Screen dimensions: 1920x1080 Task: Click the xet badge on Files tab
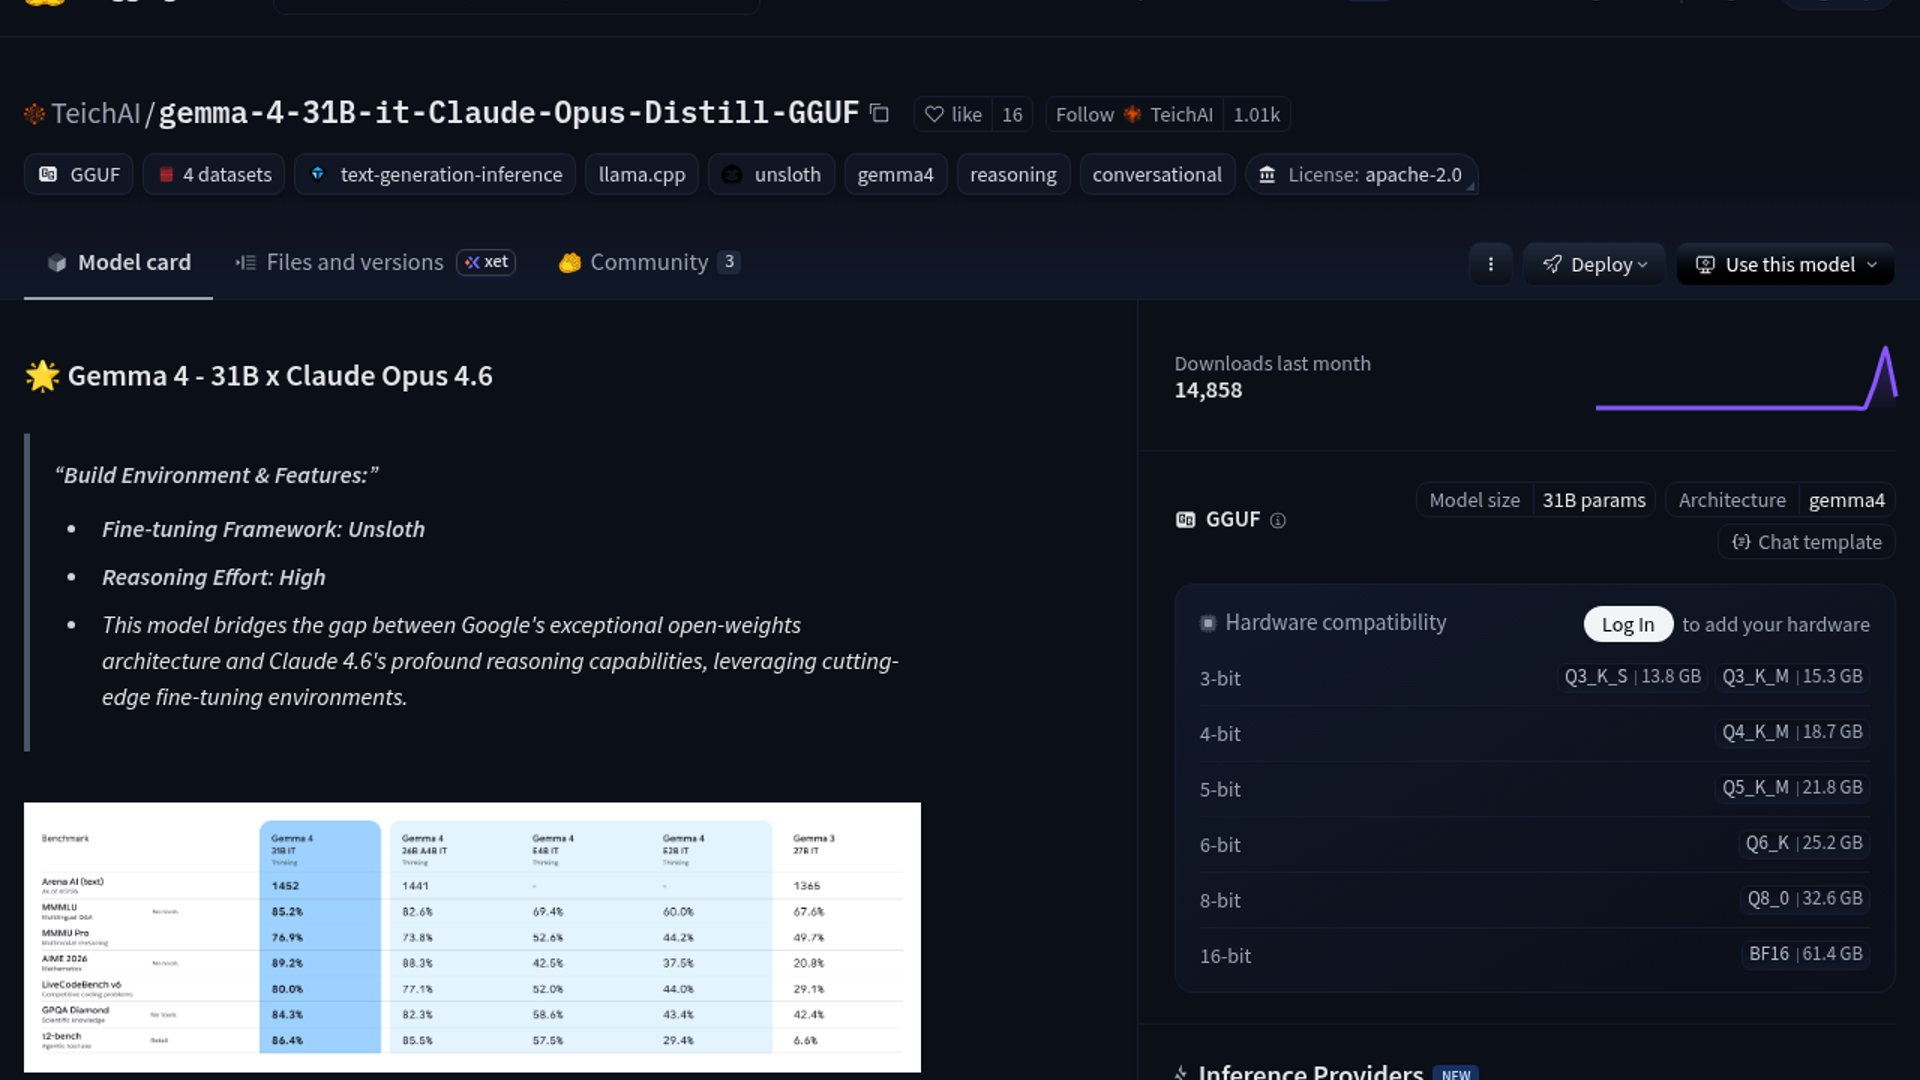coord(486,262)
